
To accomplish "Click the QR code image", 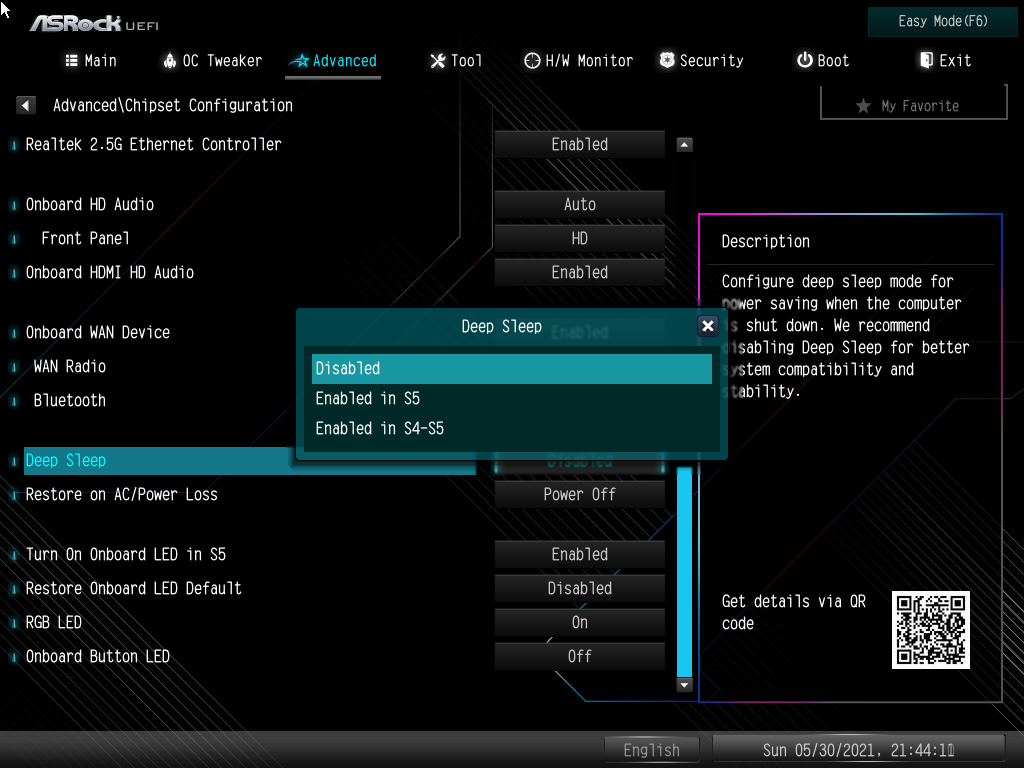I will tap(931, 630).
